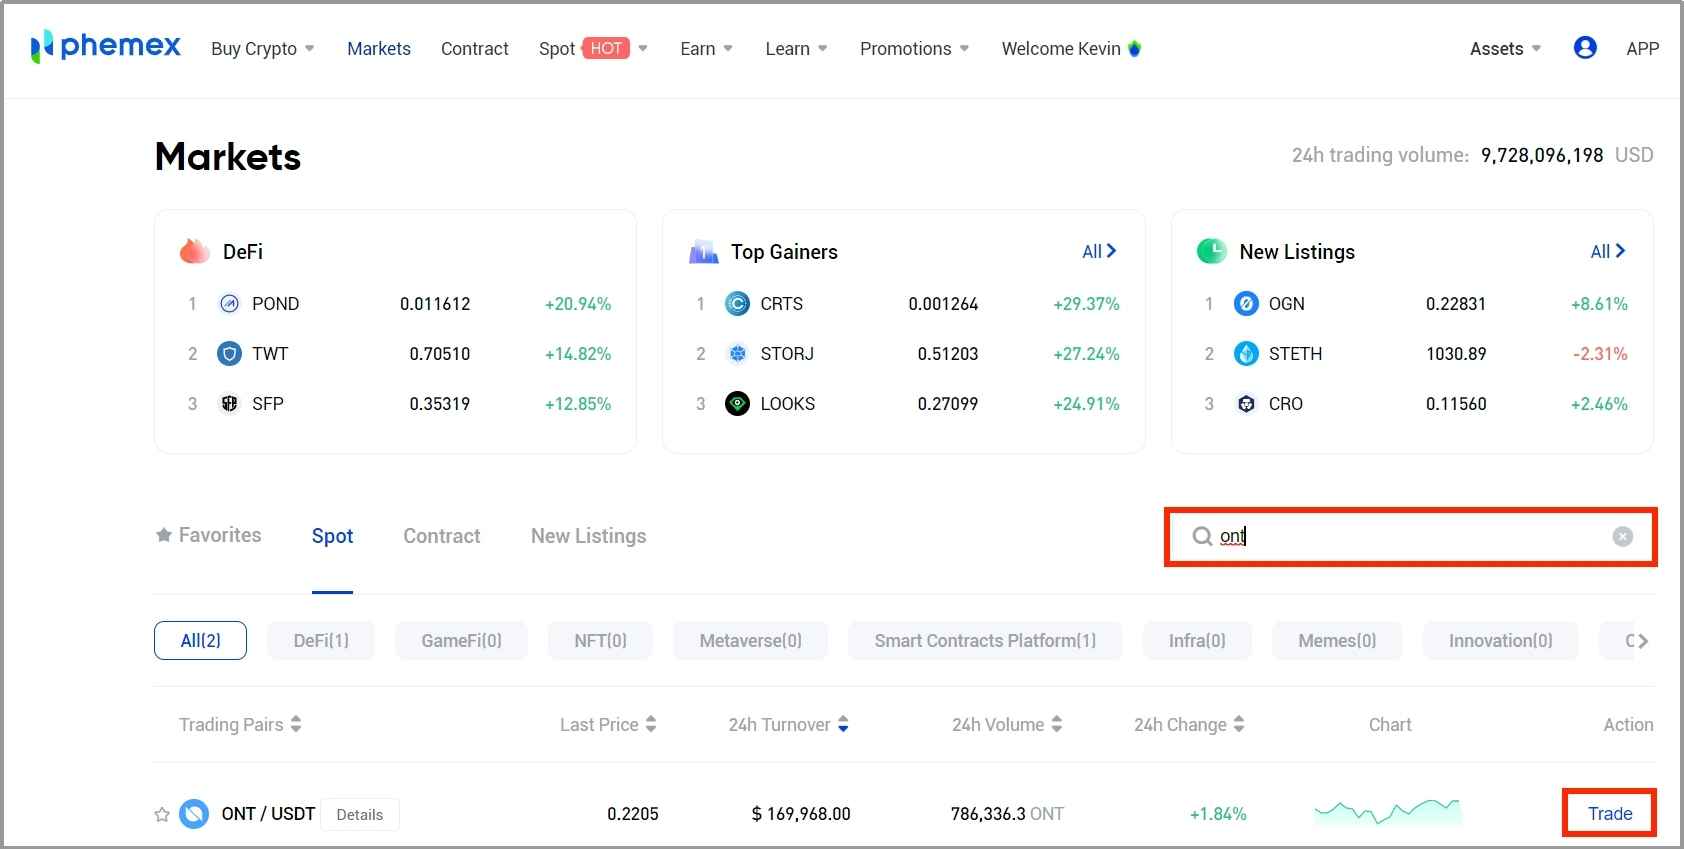Click the STETH coin icon
The image size is (1684, 849).
click(1246, 354)
